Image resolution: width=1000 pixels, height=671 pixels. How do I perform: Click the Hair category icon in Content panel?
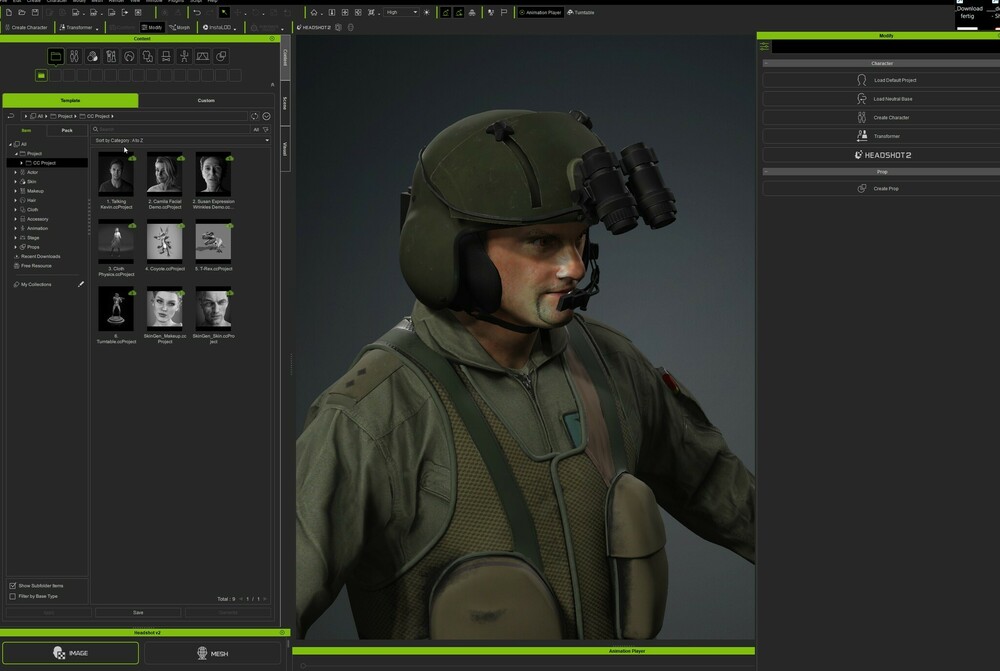[129, 57]
